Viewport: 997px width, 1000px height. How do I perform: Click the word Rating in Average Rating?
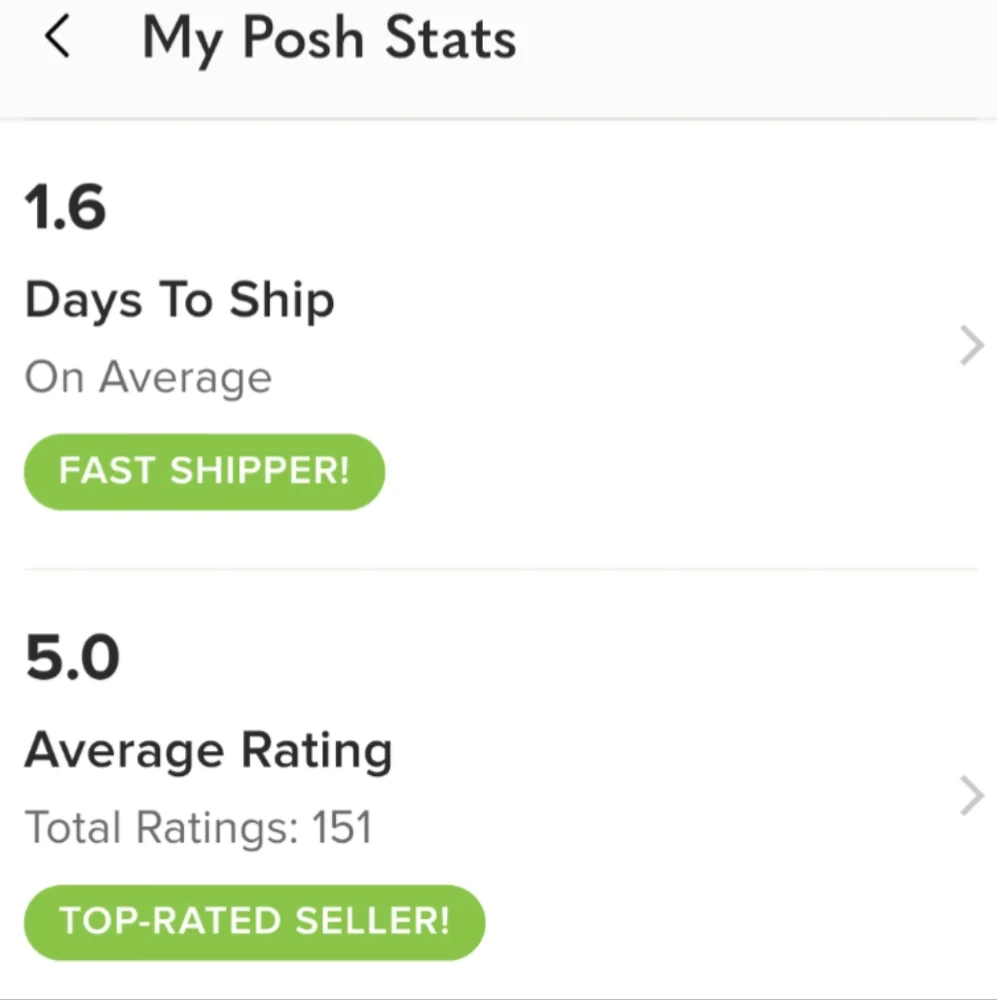tap(317, 751)
